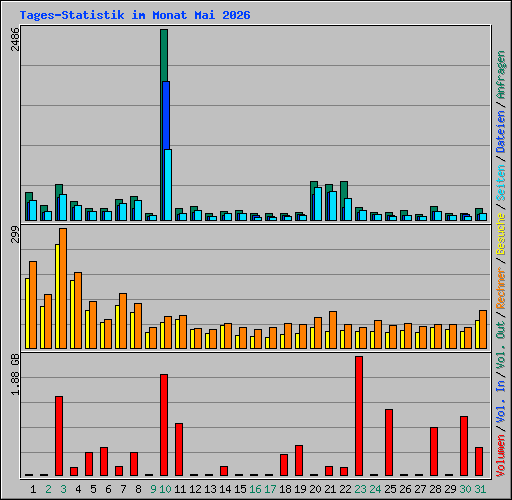
Task: Click the cyan Seiten bar for day 10
Action: tap(168, 185)
